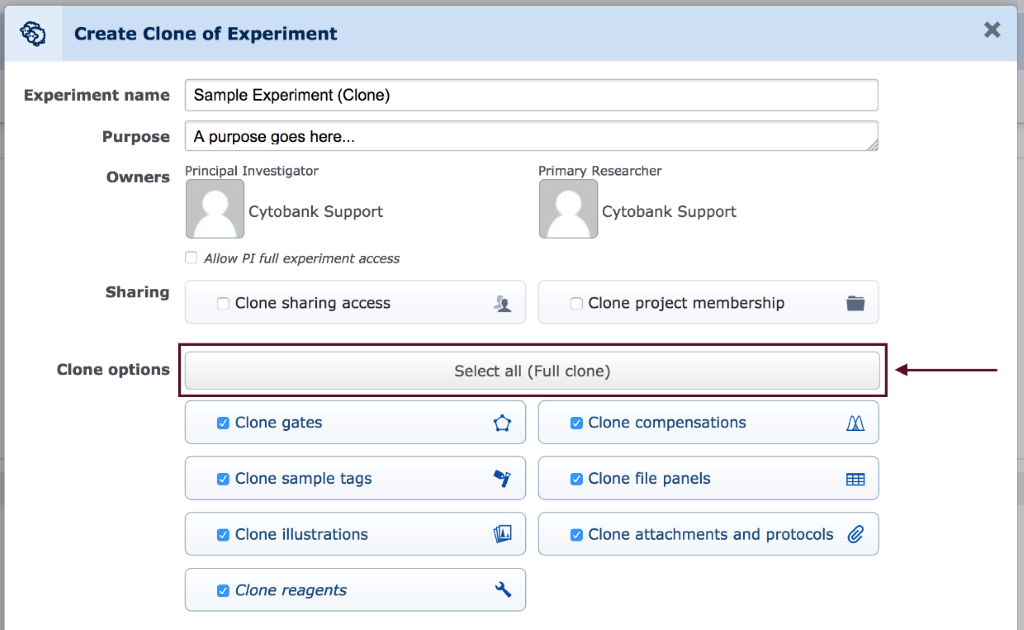Screen dimensions: 1024x630
Task: Click Select all (Full clone) button
Action: pyautogui.click(x=532, y=371)
